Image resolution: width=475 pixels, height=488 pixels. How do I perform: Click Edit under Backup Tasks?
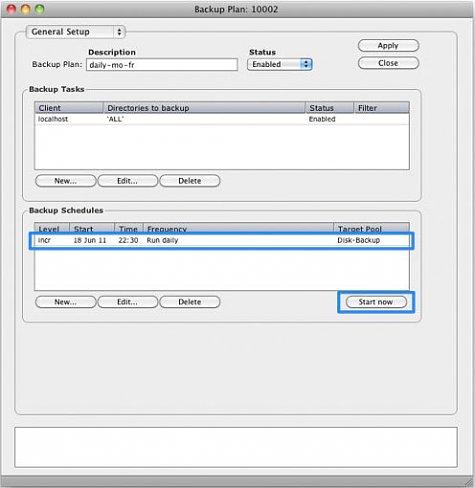coord(128,181)
